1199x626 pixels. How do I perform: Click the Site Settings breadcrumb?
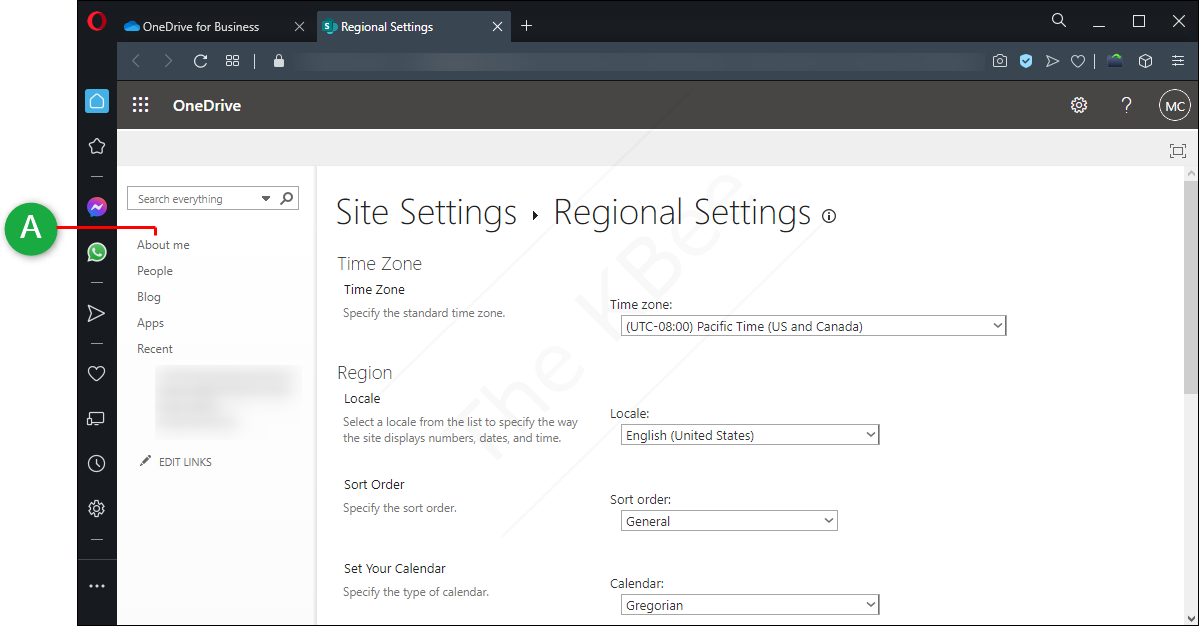[427, 212]
